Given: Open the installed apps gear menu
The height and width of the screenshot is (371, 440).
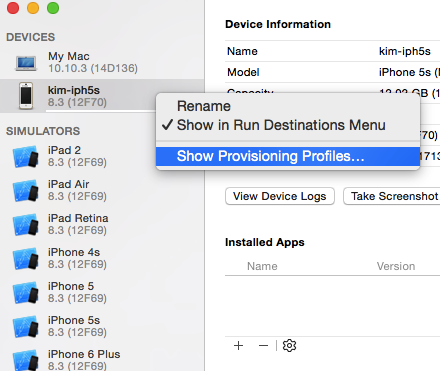Looking at the screenshot, I should pyautogui.click(x=289, y=346).
